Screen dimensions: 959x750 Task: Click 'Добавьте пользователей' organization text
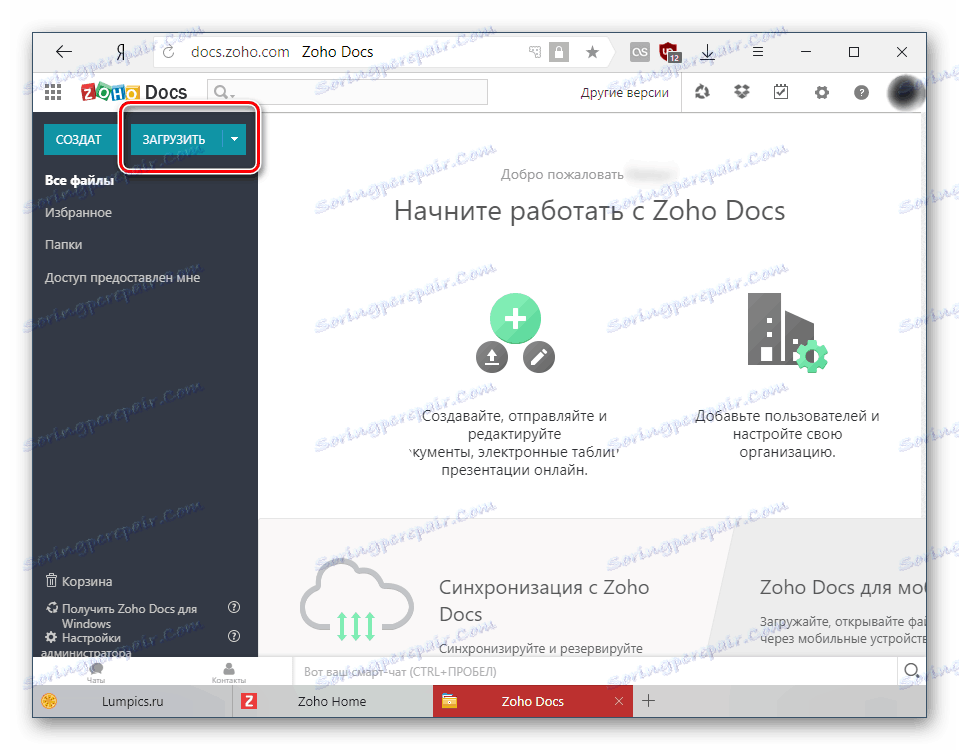coord(787,434)
